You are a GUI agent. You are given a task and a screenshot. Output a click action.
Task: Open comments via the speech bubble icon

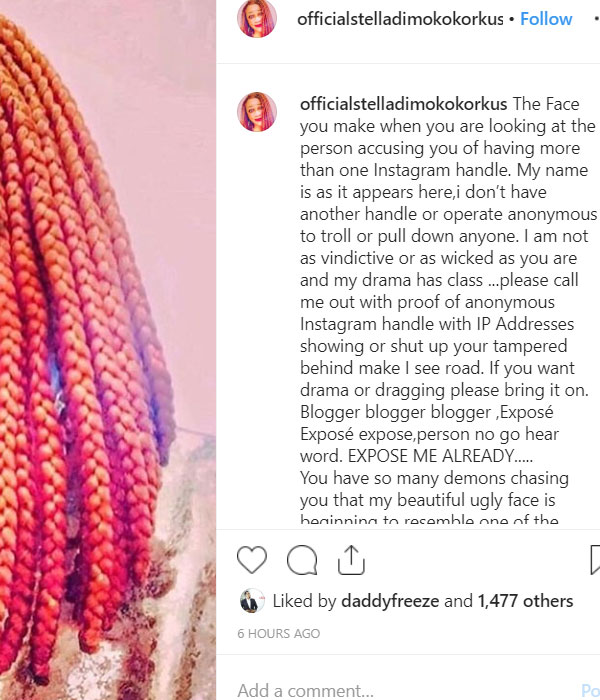tap(302, 559)
